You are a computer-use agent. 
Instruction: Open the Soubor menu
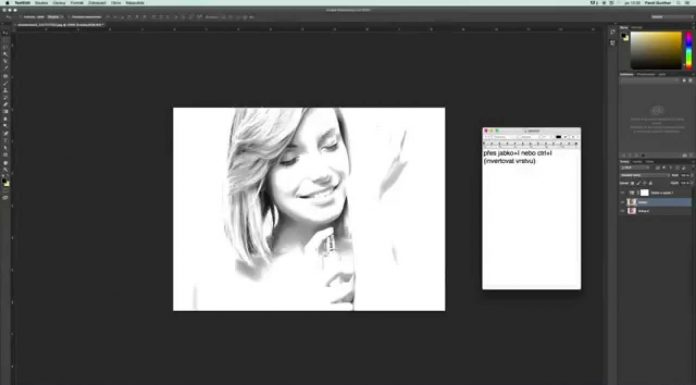pyautogui.click(x=41, y=3)
